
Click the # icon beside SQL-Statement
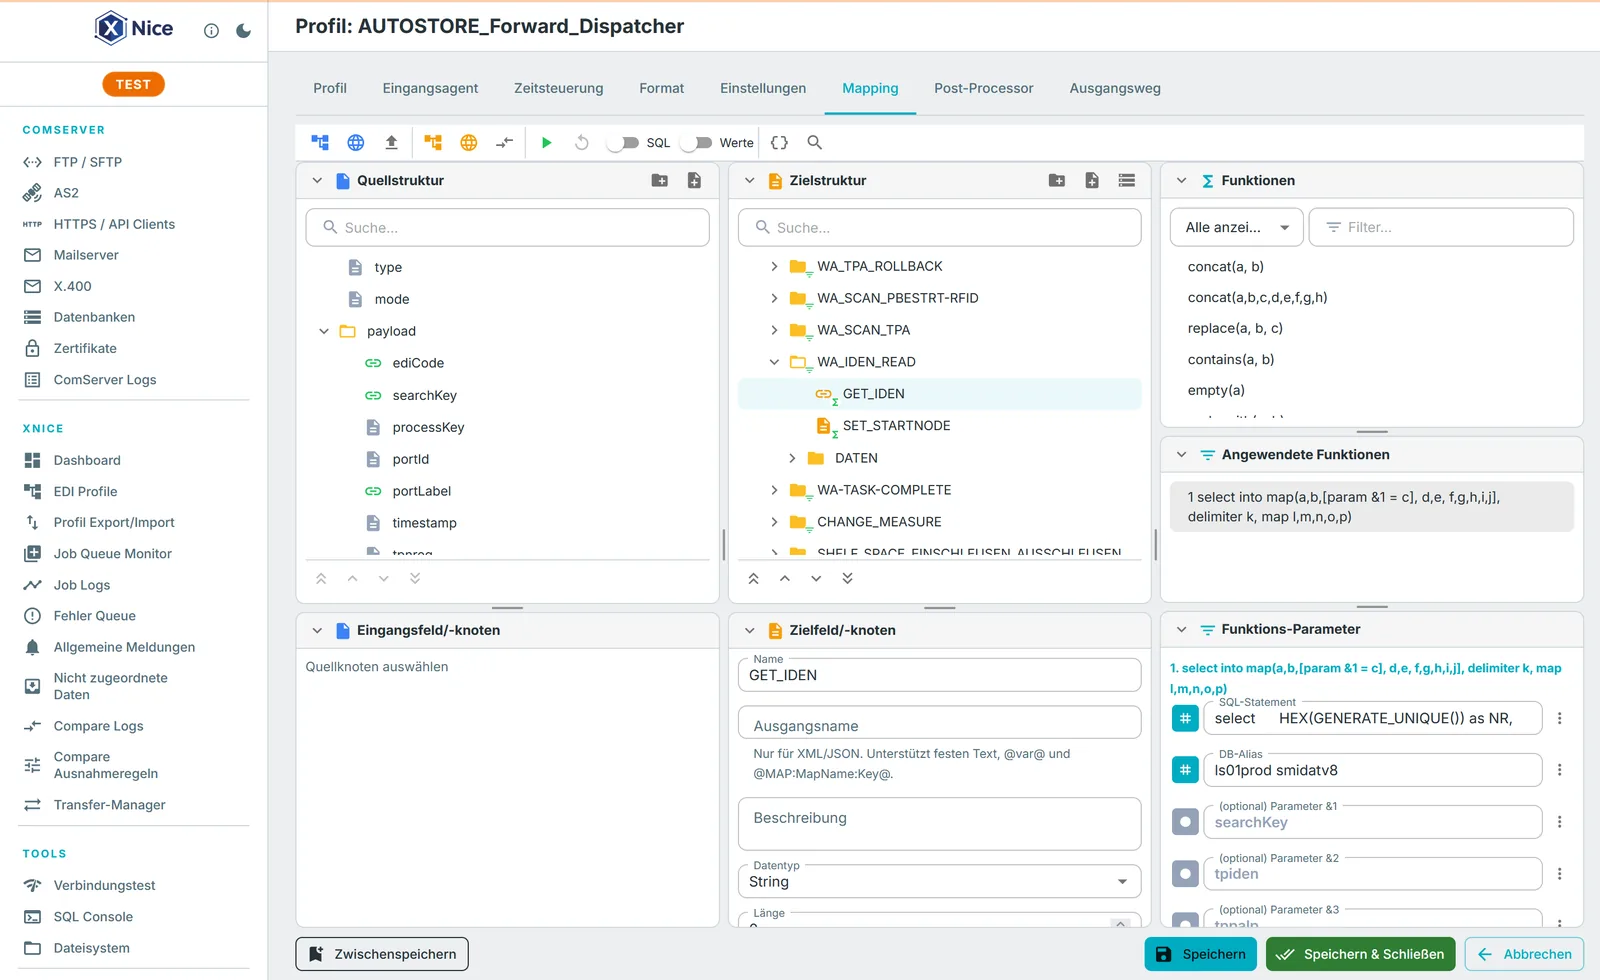(1185, 718)
